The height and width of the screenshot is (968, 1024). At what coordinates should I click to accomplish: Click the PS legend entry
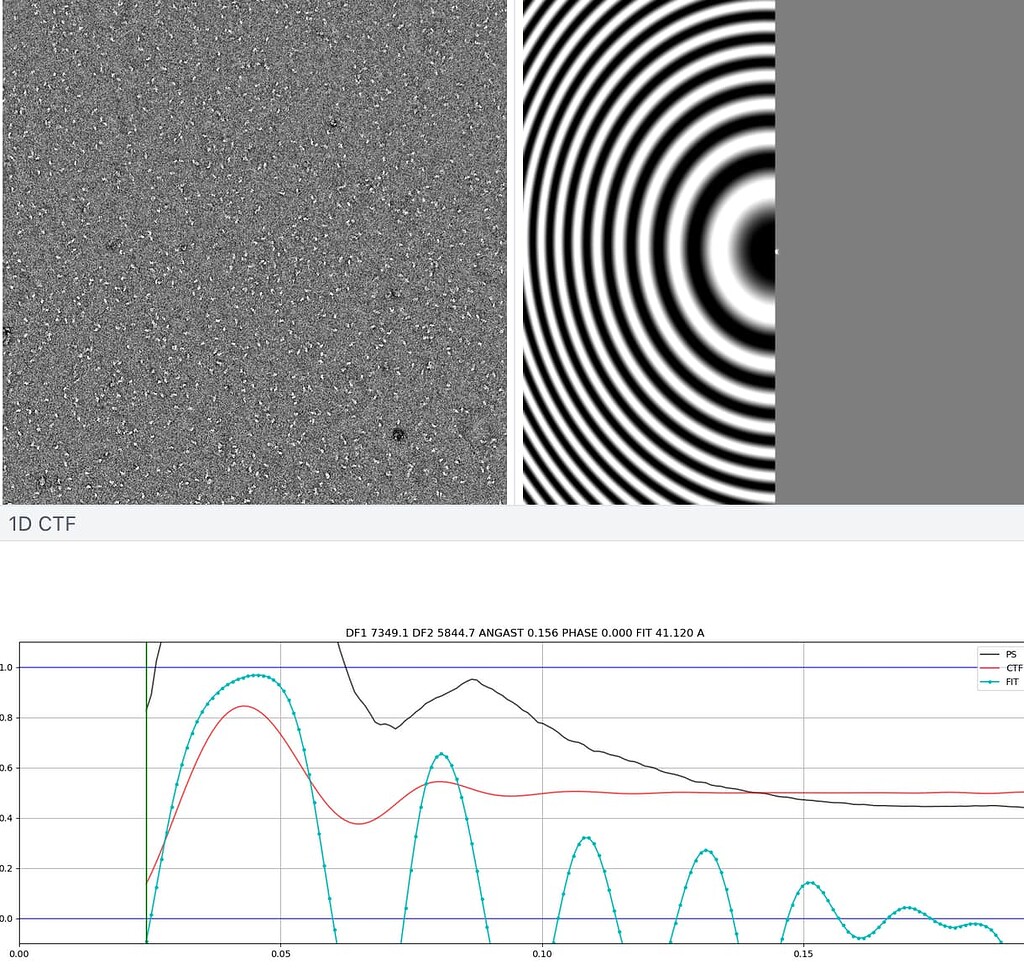click(1001, 654)
